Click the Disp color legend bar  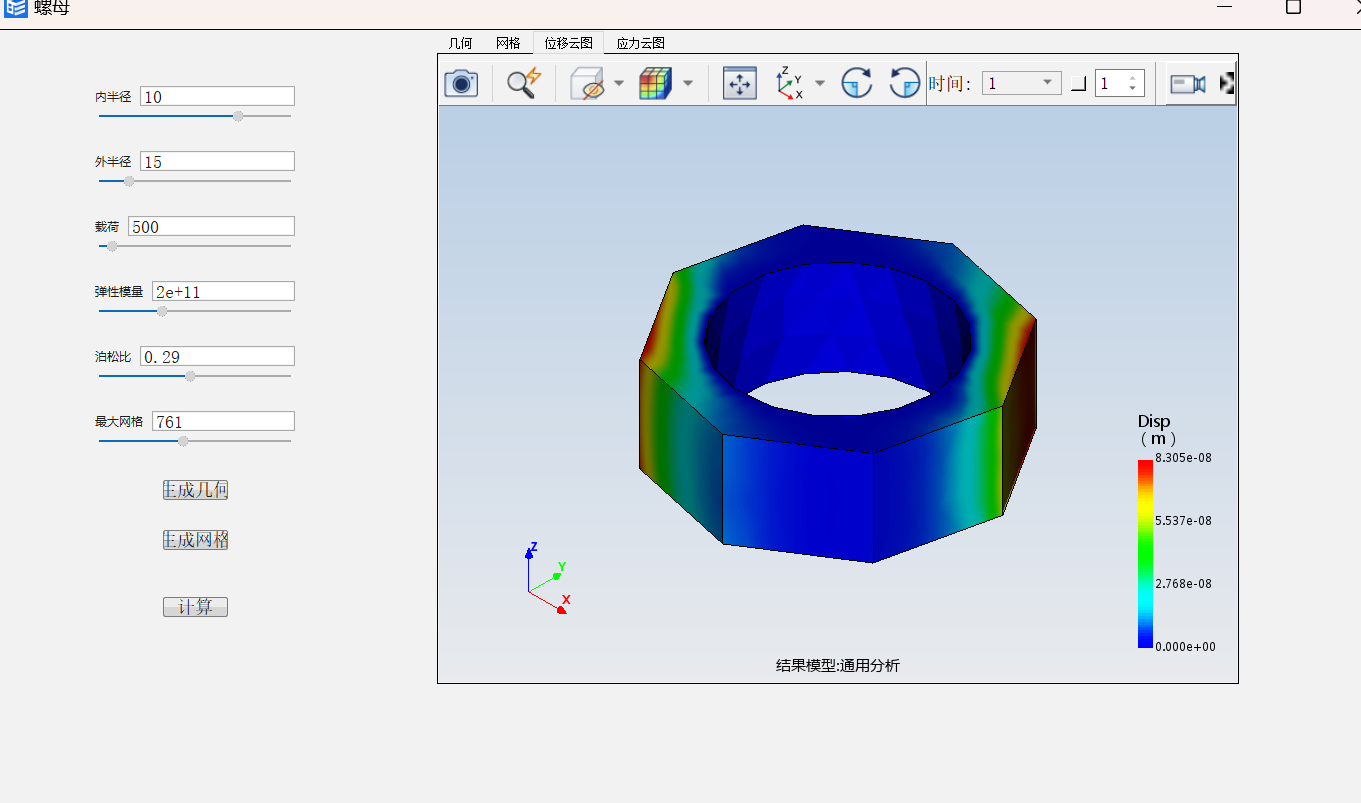1145,553
